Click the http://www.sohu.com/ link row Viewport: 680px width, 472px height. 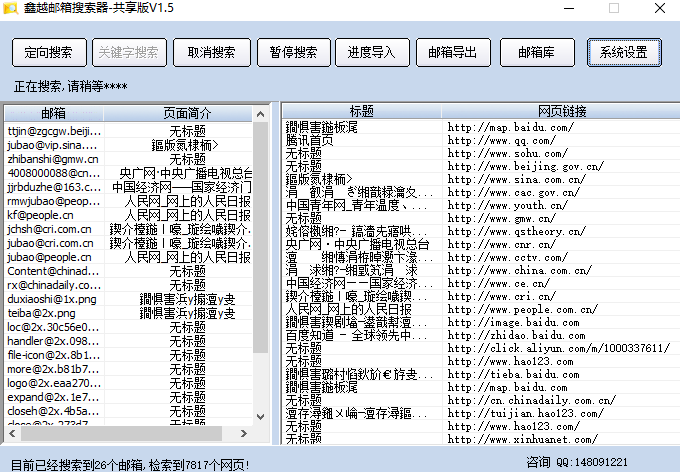pyautogui.click(x=481, y=153)
